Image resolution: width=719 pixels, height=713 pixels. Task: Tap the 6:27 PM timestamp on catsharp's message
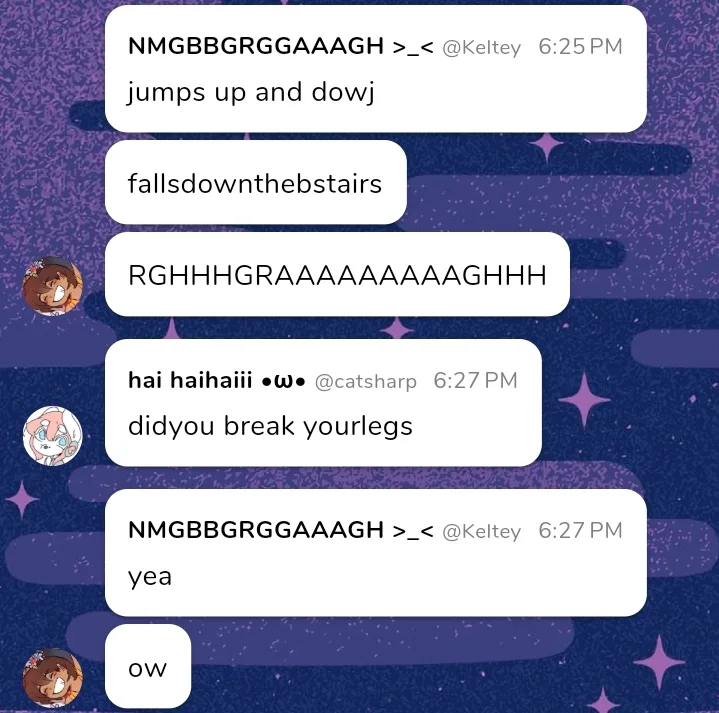476,380
